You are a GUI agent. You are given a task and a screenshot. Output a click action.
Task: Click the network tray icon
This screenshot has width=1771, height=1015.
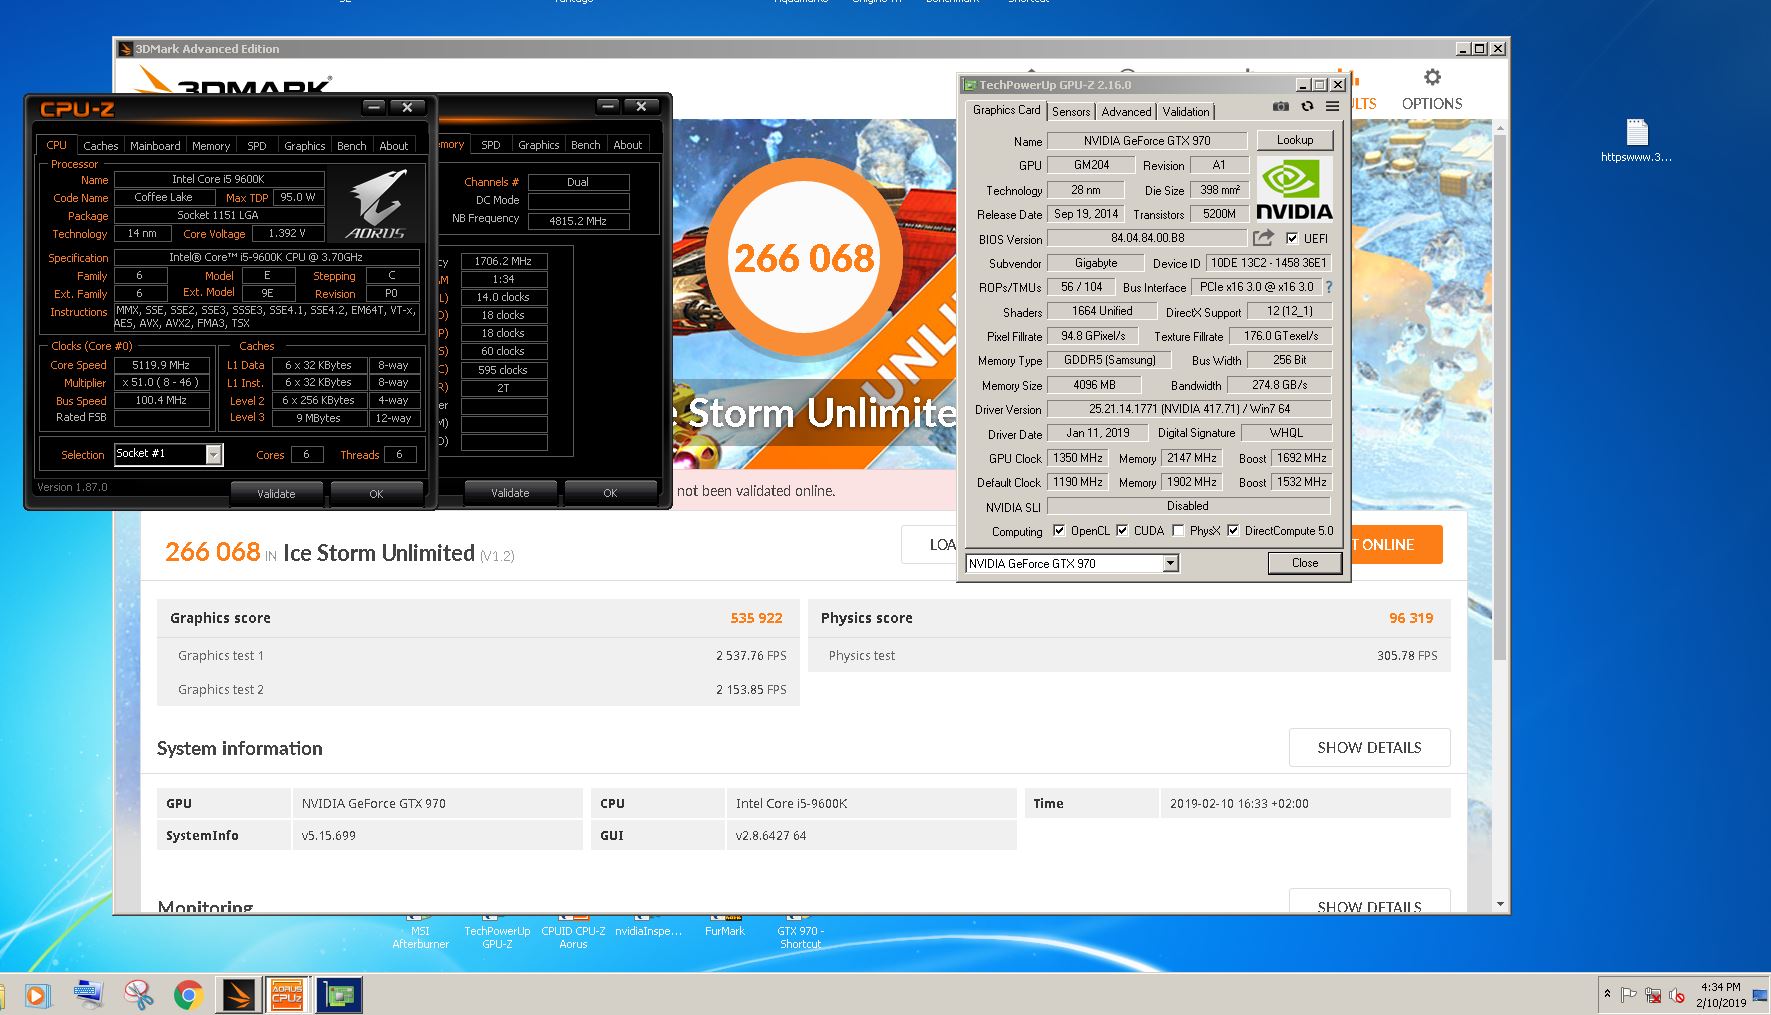click(1653, 995)
